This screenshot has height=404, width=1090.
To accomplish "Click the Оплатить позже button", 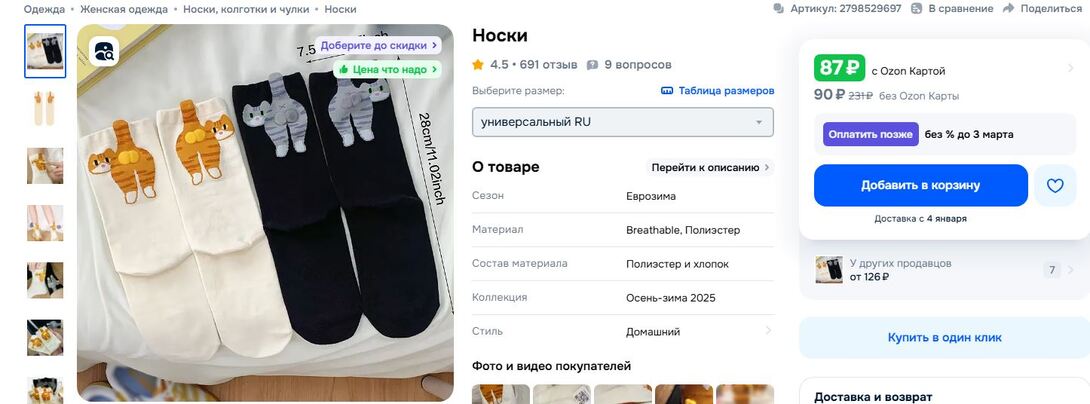I will [x=870, y=134].
